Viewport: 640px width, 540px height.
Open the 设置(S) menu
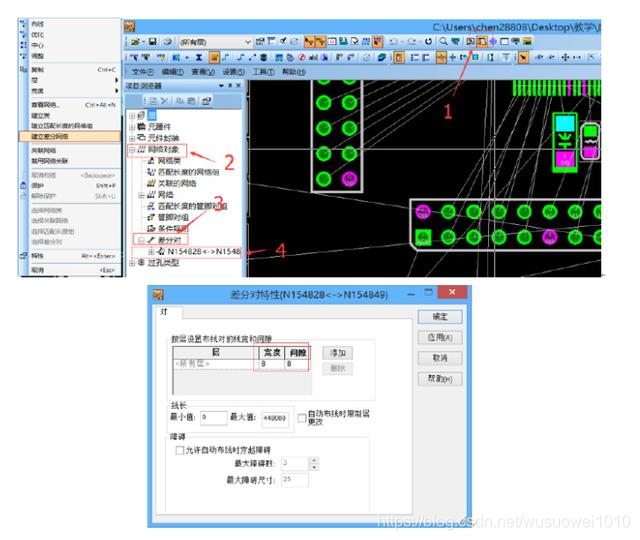pyautogui.click(x=233, y=72)
